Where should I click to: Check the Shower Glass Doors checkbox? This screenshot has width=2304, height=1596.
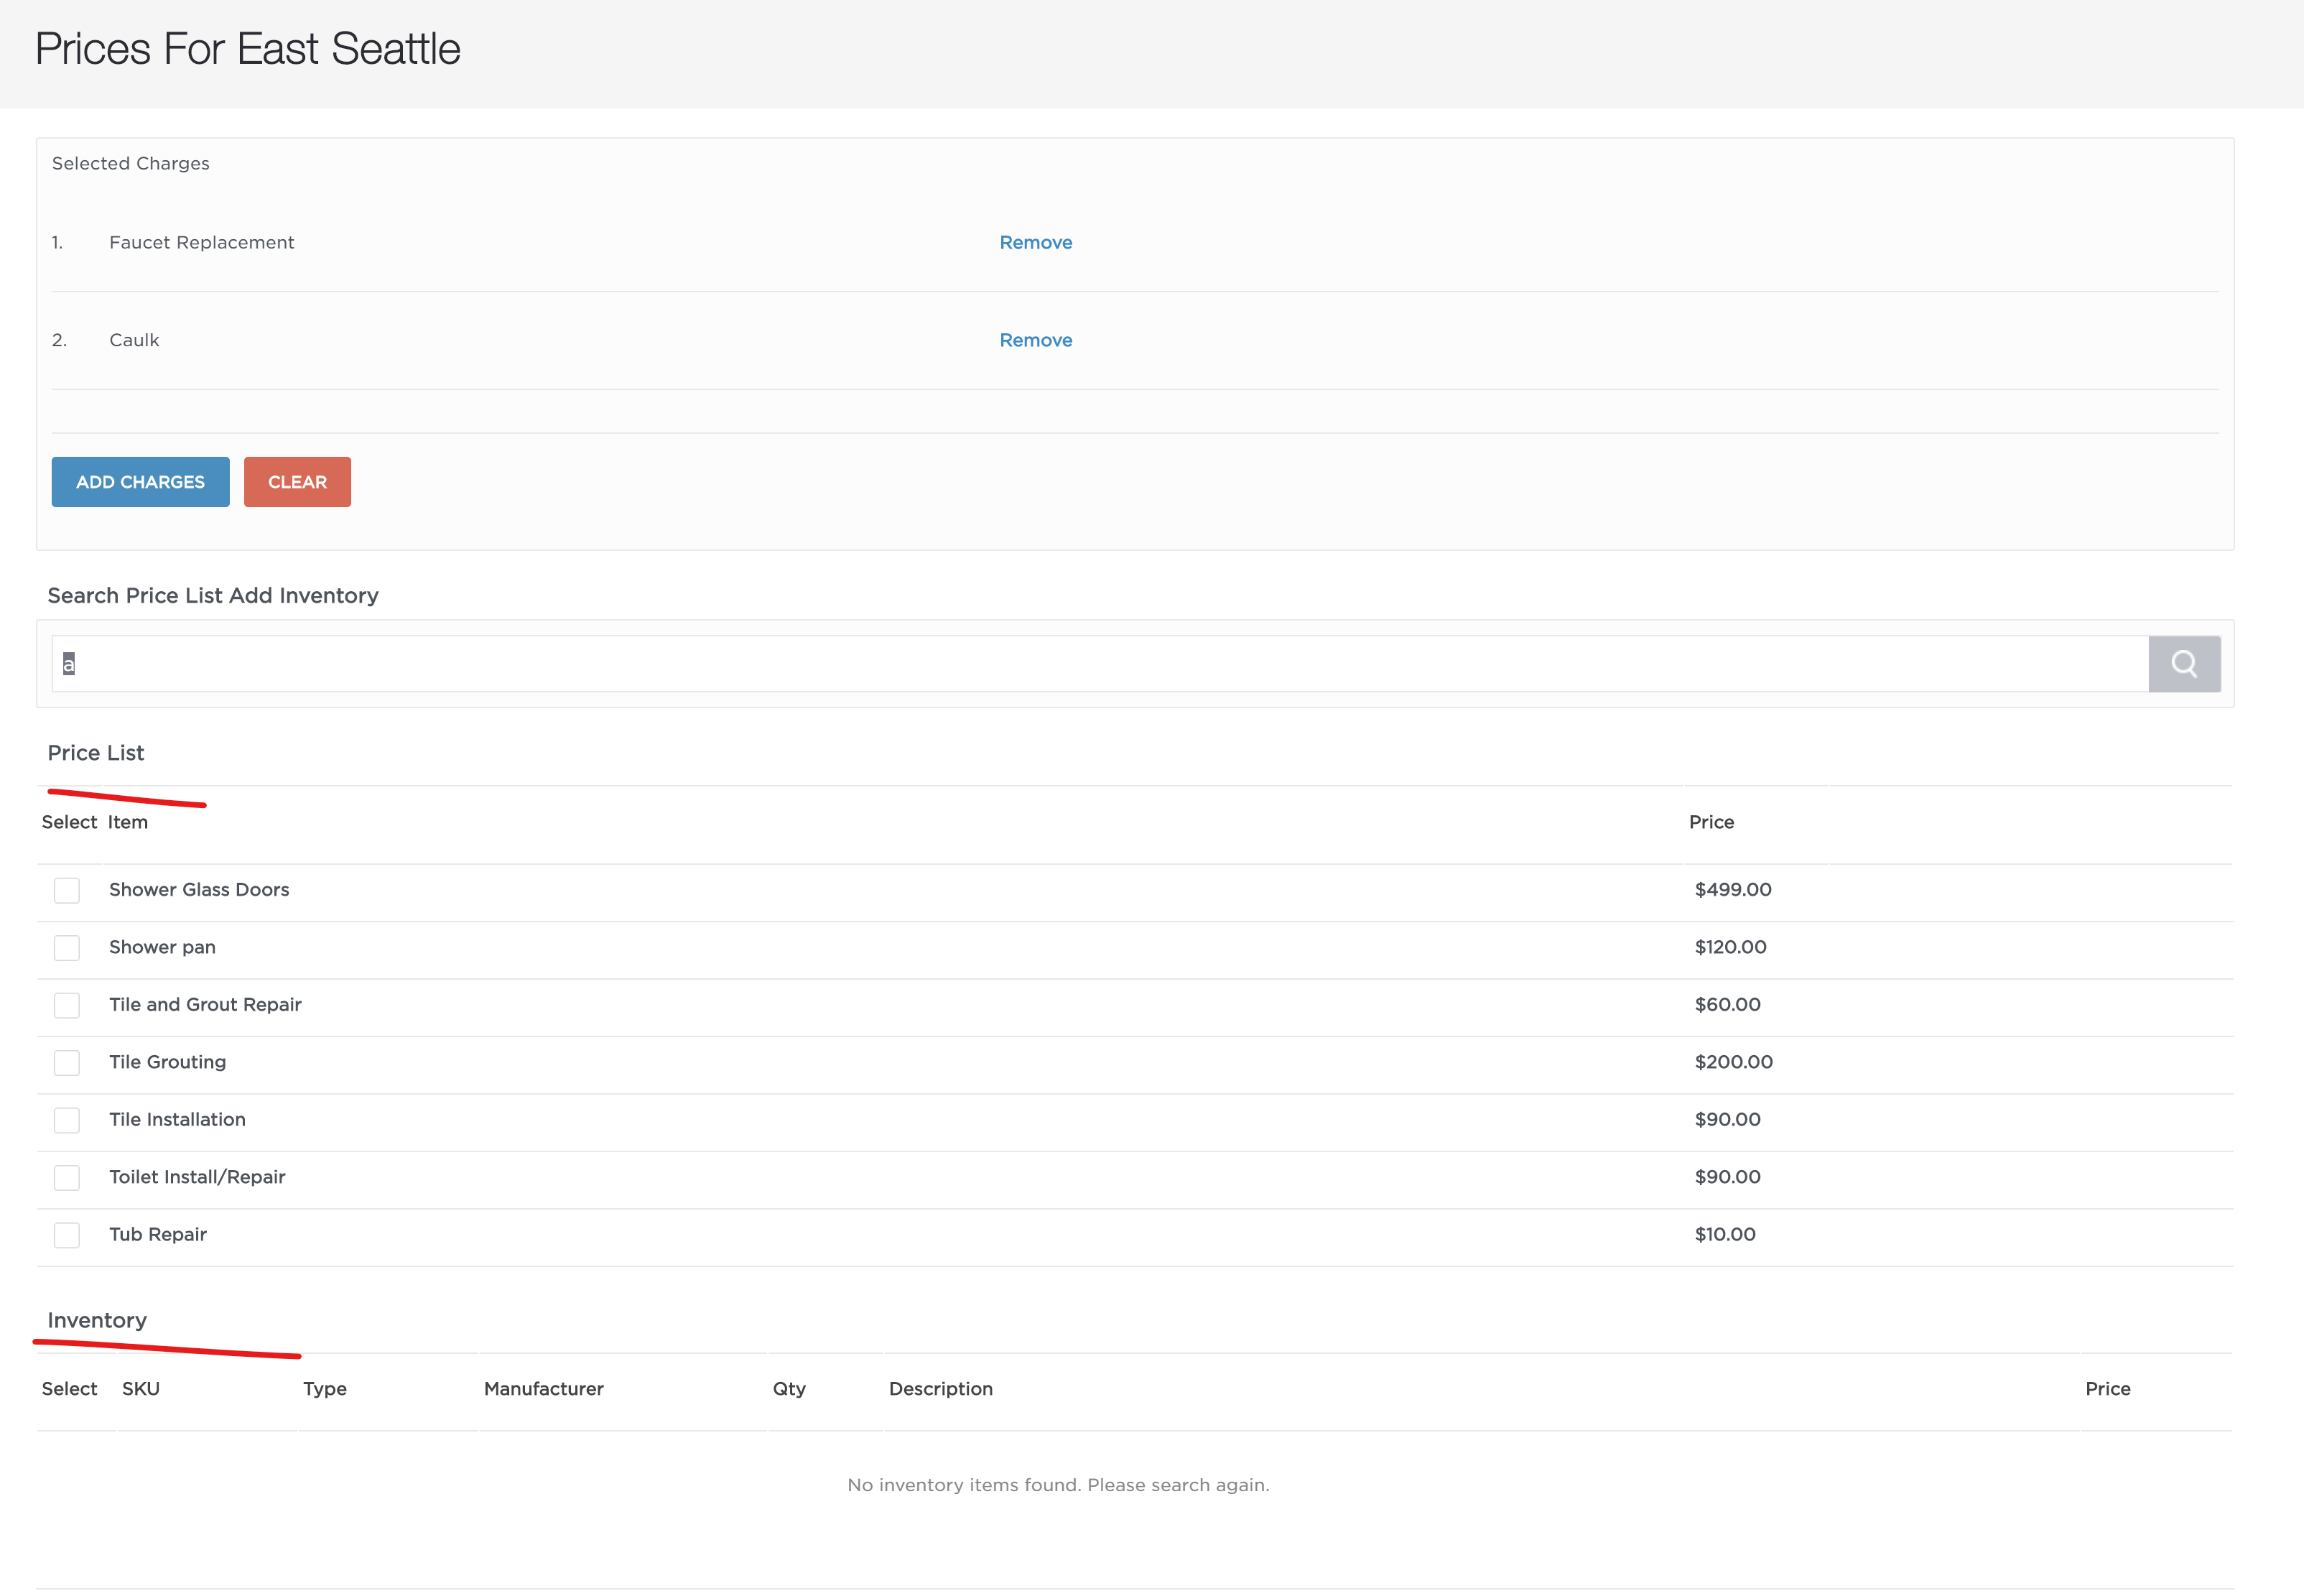(x=67, y=890)
